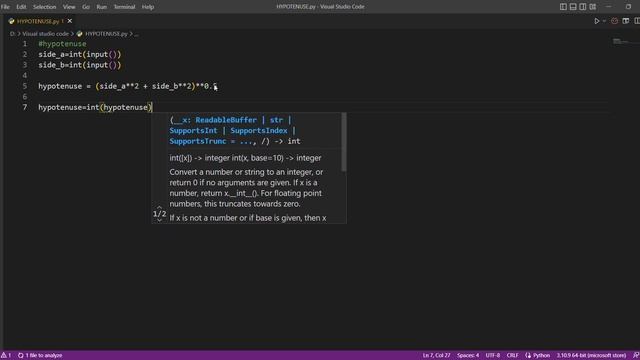Click 'ReadableBuffer' type in signature popup
The height and width of the screenshot is (360, 640).
pyautogui.click(x=226, y=120)
